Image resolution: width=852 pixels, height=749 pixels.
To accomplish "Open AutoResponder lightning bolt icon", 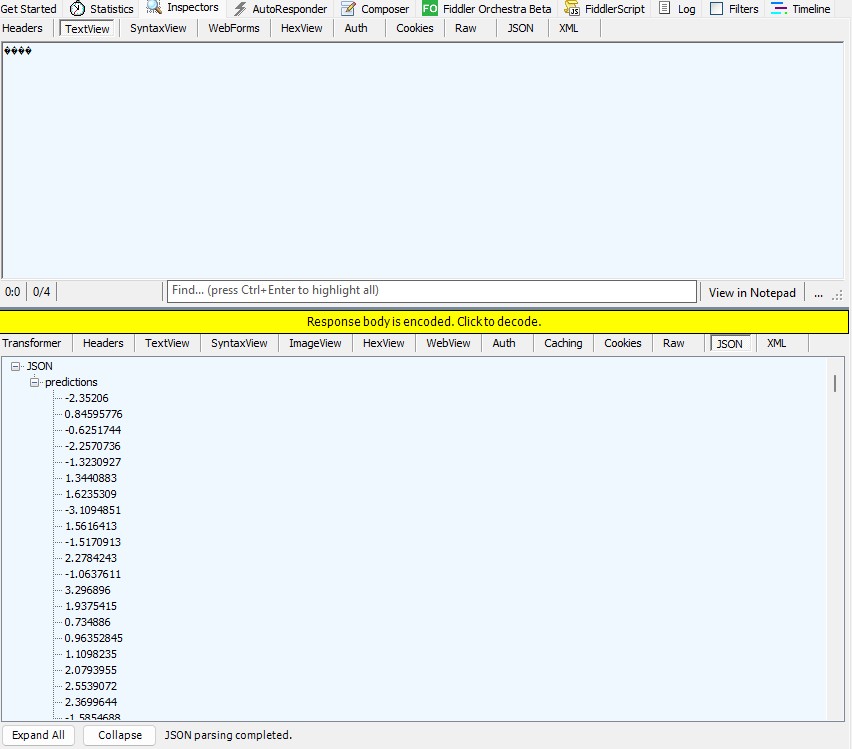I will [x=240, y=9].
